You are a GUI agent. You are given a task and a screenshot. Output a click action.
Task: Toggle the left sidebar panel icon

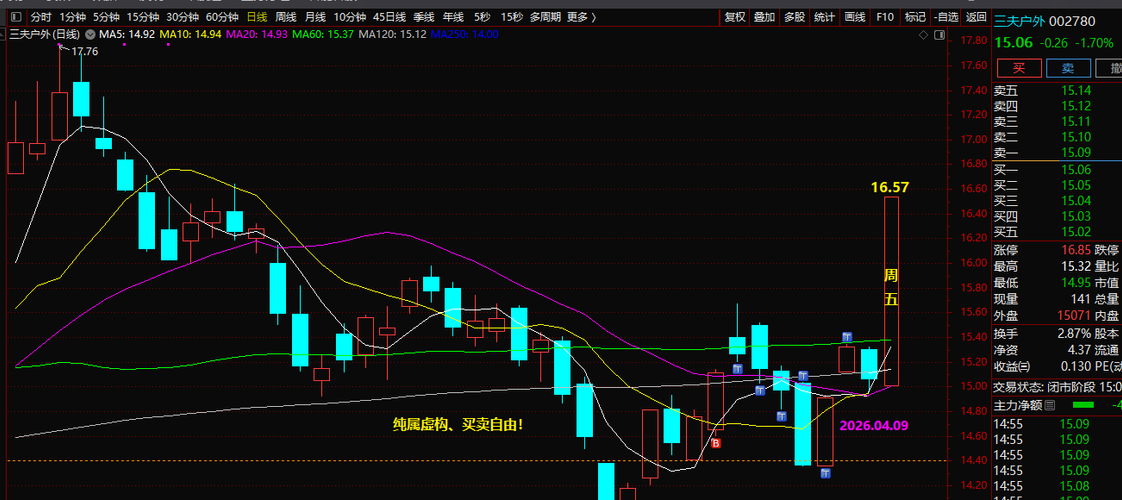(16, 17)
